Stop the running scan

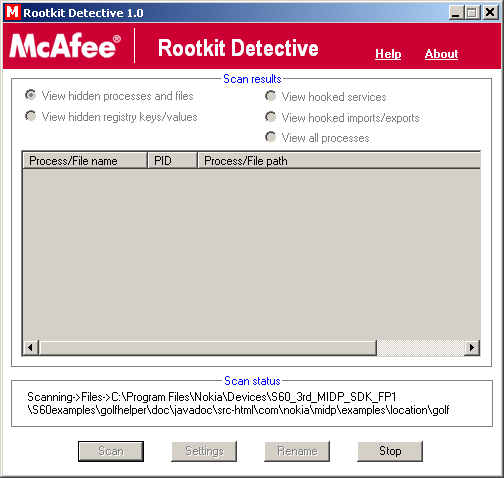(x=390, y=451)
